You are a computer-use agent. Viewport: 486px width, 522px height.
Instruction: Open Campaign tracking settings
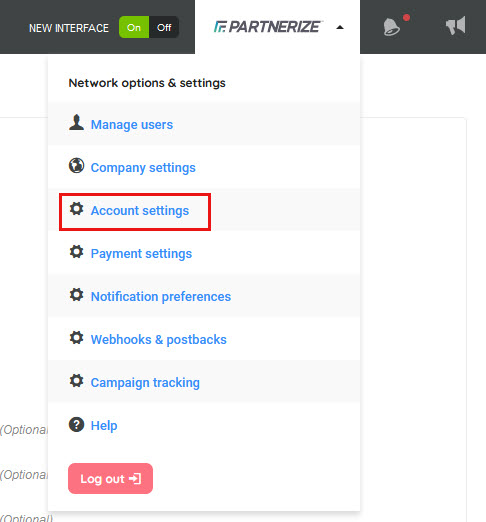coord(145,383)
